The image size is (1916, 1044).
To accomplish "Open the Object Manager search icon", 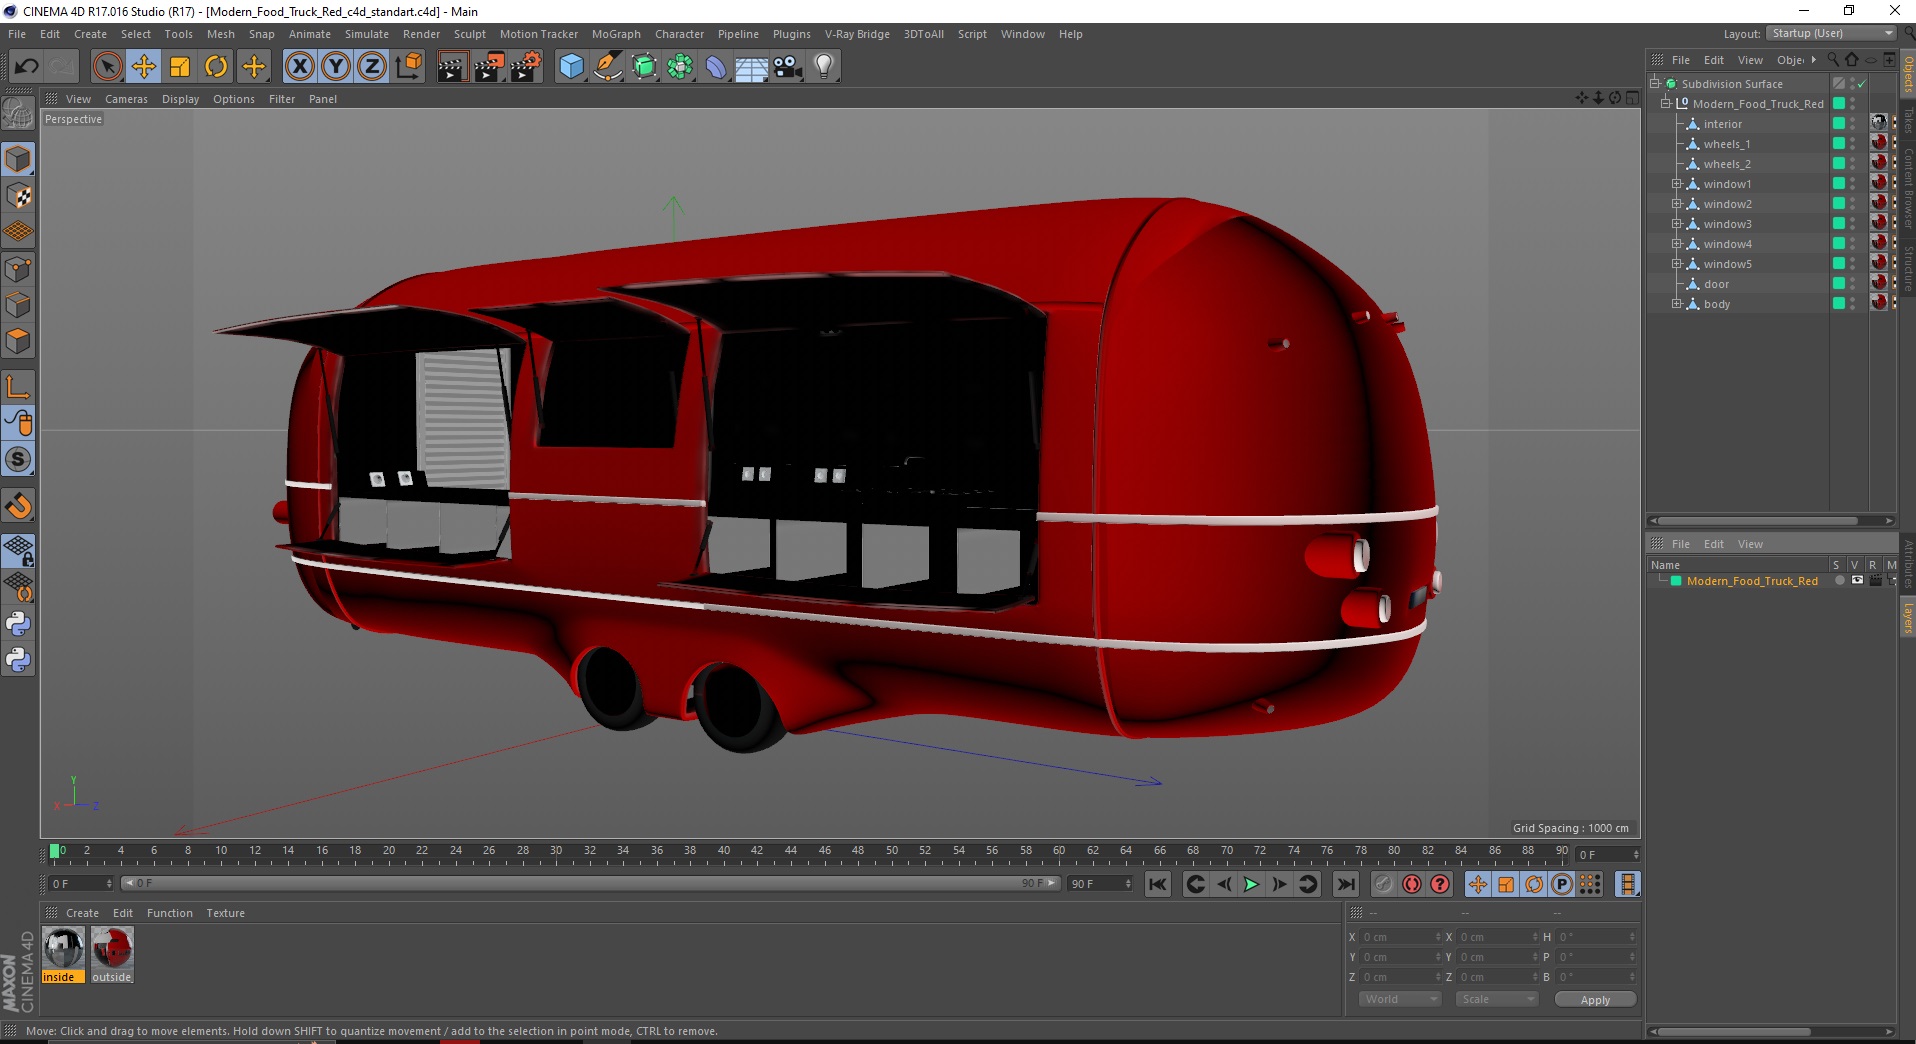I will (x=1833, y=60).
